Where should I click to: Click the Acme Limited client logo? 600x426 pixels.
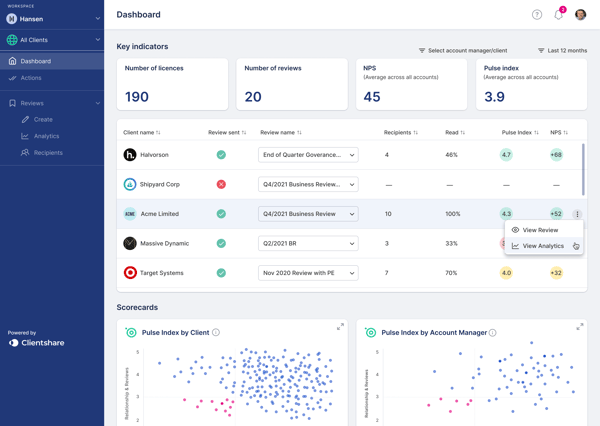coord(130,214)
